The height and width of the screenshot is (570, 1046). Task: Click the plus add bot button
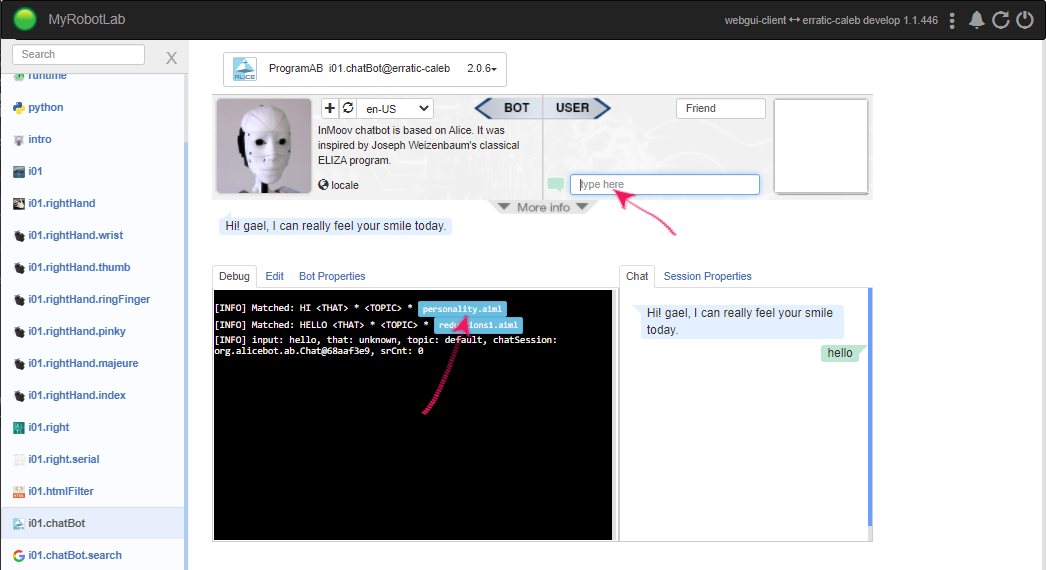pos(330,108)
